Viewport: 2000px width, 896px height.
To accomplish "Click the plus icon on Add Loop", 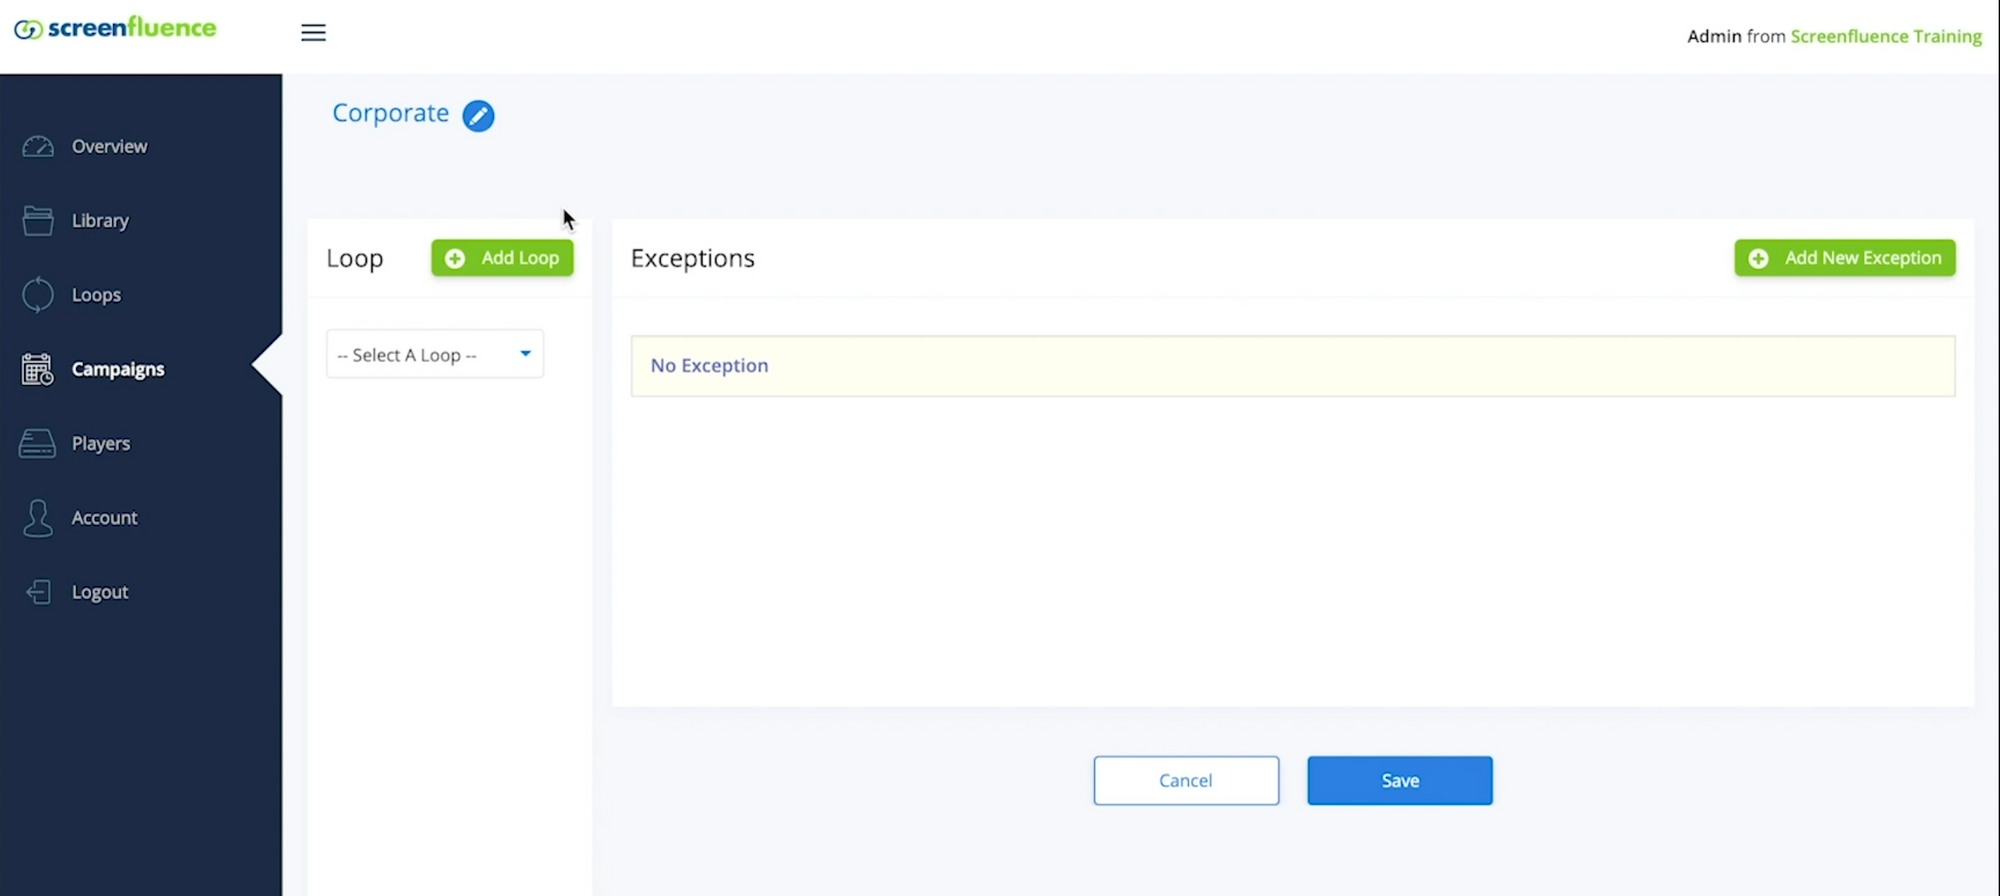I will [455, 258].
